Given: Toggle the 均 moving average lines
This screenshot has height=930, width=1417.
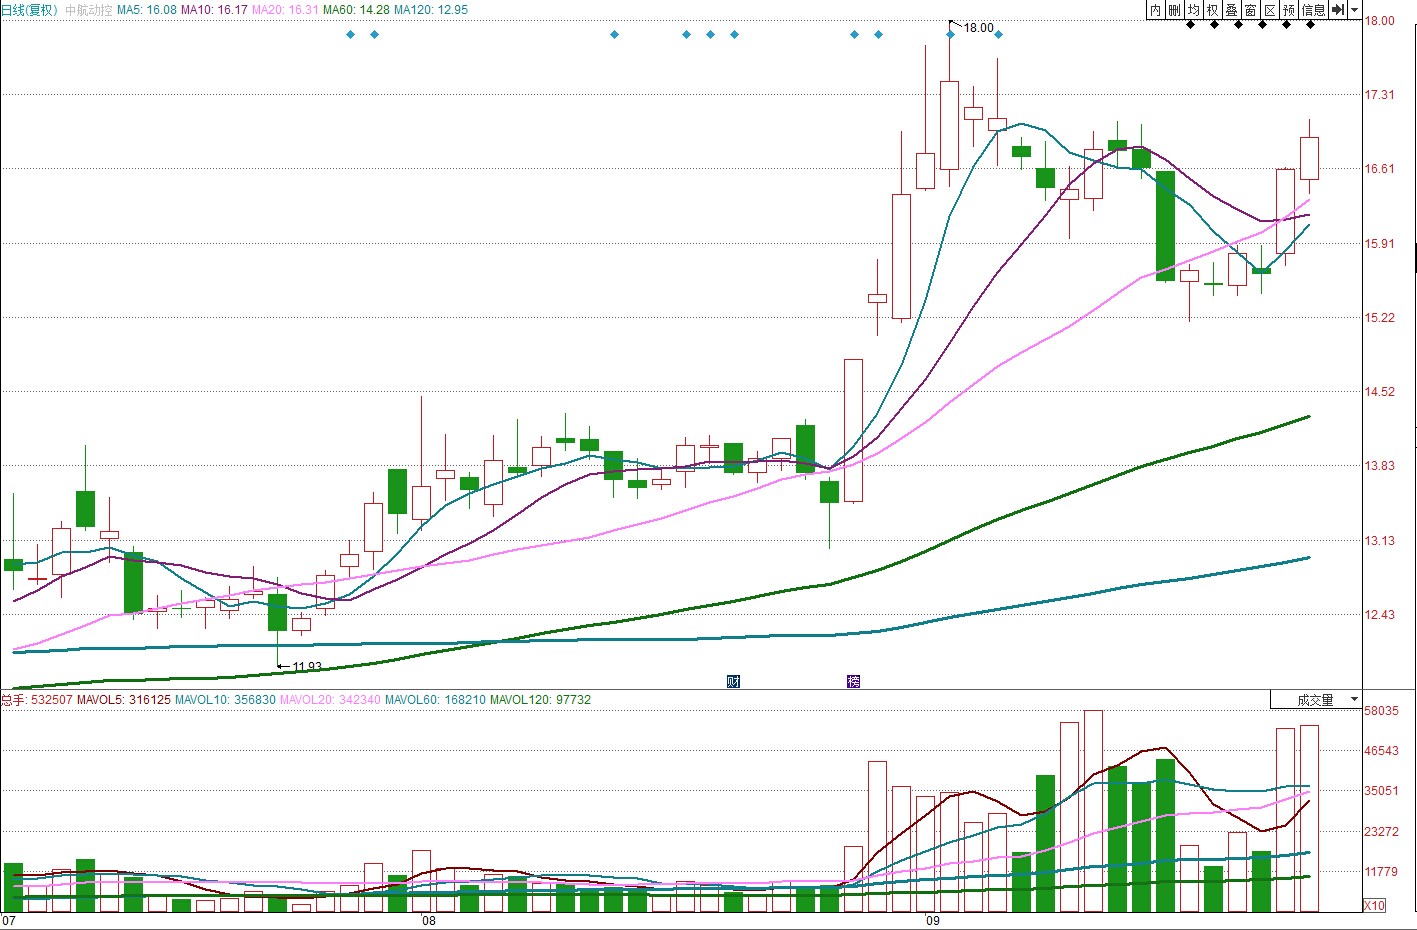Looking at the screenshot, I should tap(1193, 10).
